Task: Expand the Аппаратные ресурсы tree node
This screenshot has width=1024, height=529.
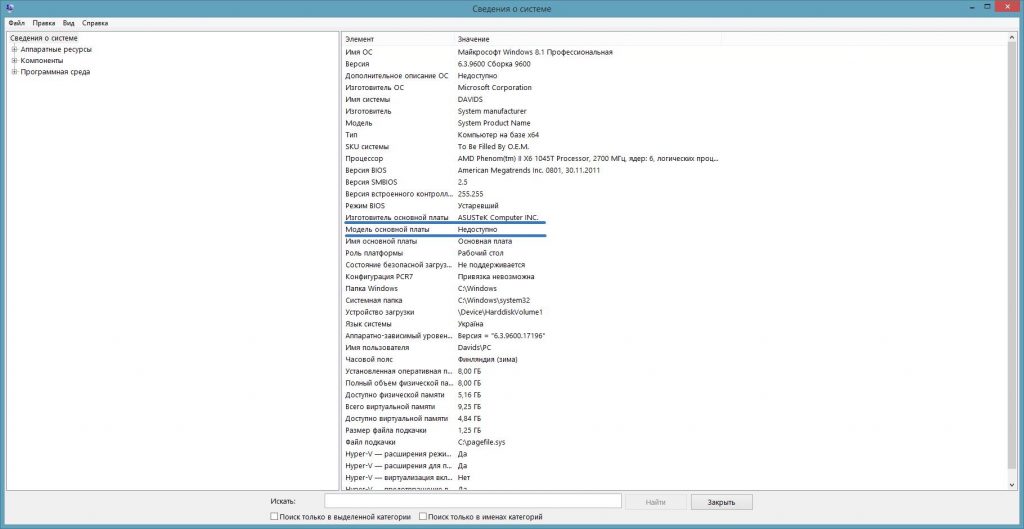Action: [x=14, y=49]
